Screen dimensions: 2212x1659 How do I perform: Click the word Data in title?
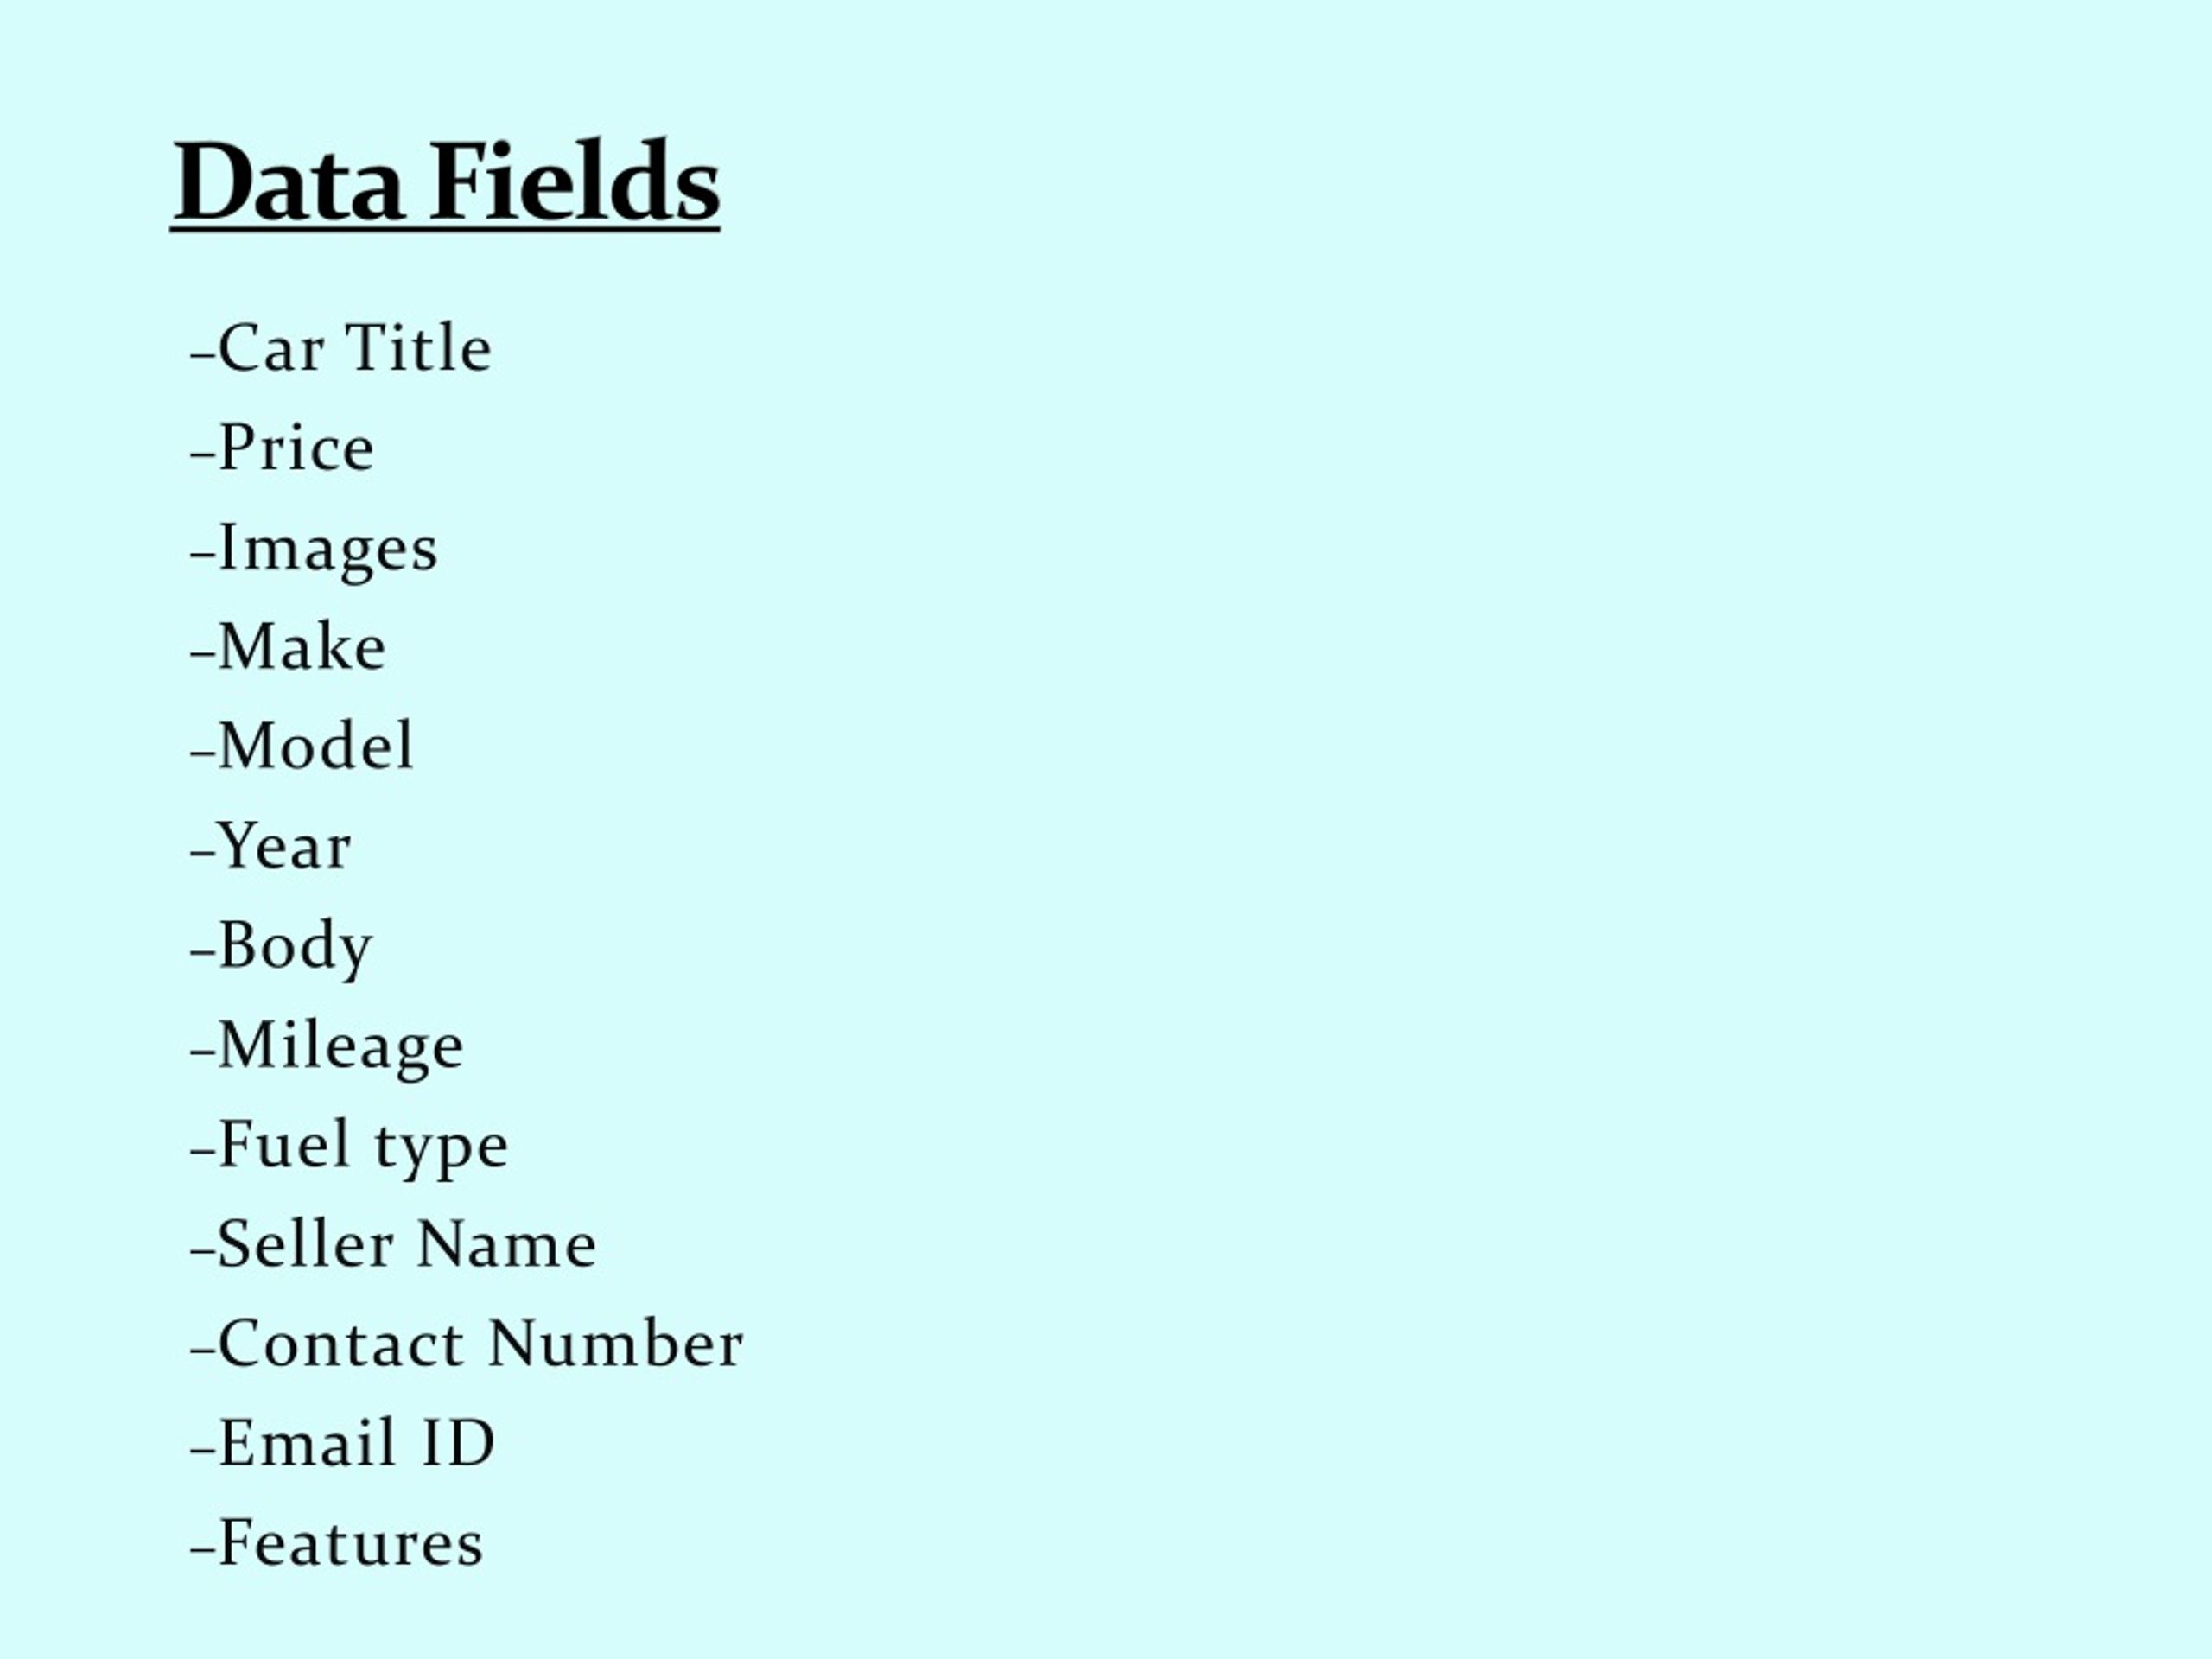tap(288, 182)
